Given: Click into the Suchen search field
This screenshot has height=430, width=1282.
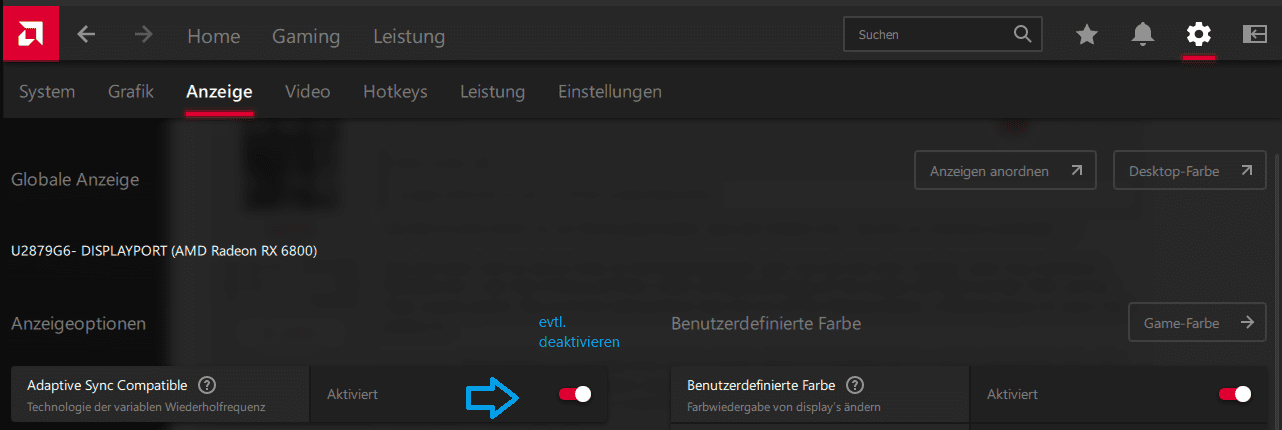Looking at the screenshot, I should pos(943,34).
